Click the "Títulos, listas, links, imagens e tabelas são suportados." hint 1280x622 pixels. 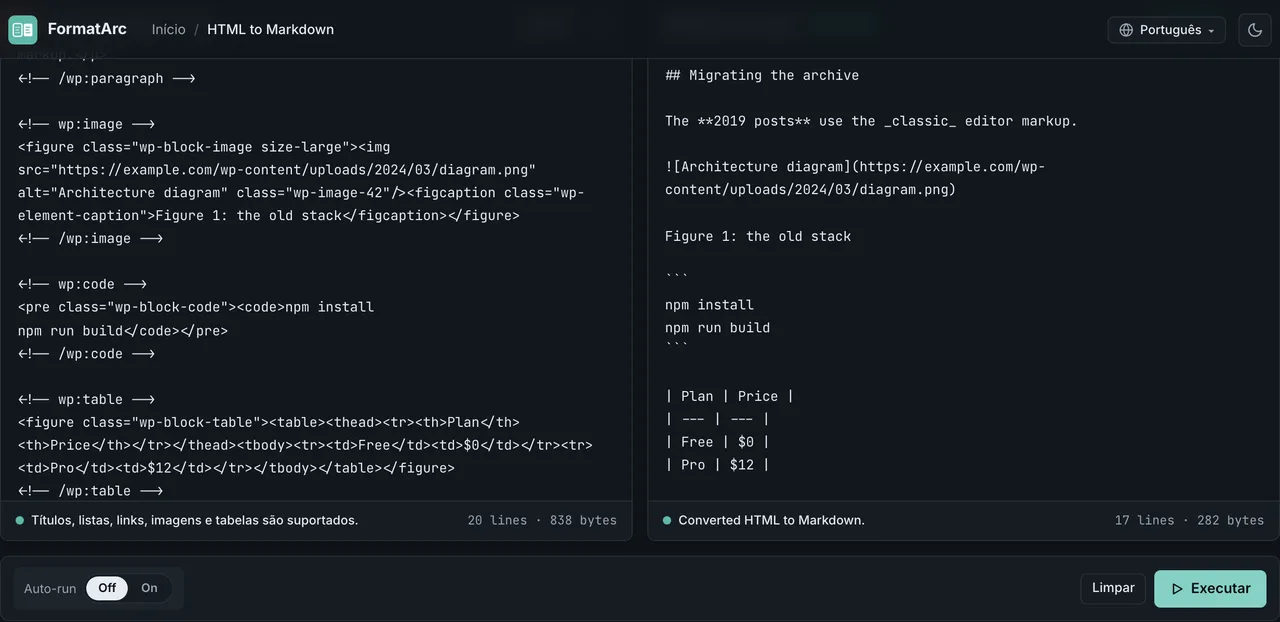194,520
